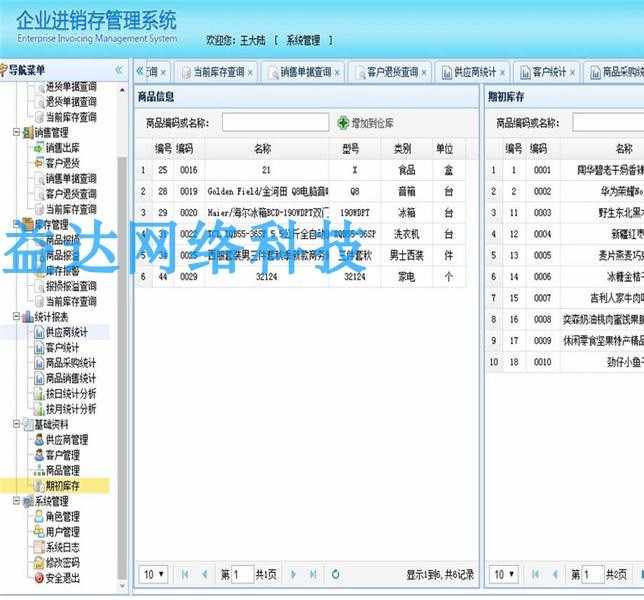Switch to the 客户退货查询 tab
644x600 pixels.
tap(392, 72)
